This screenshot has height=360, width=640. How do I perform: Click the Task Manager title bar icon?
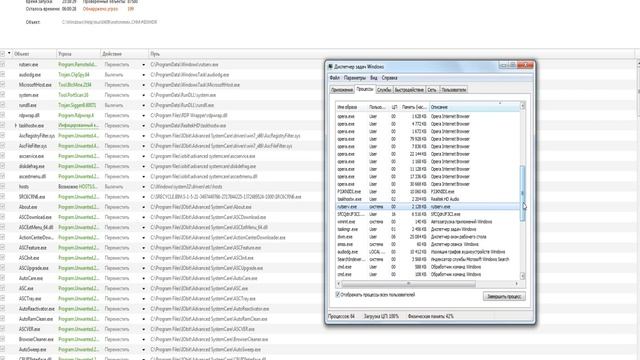coord(331,67)
